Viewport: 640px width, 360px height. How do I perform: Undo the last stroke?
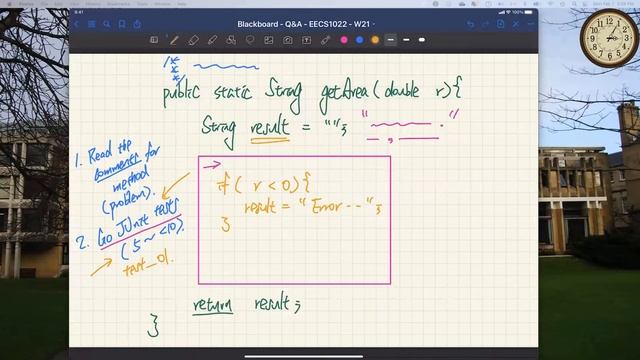(471, 24)
